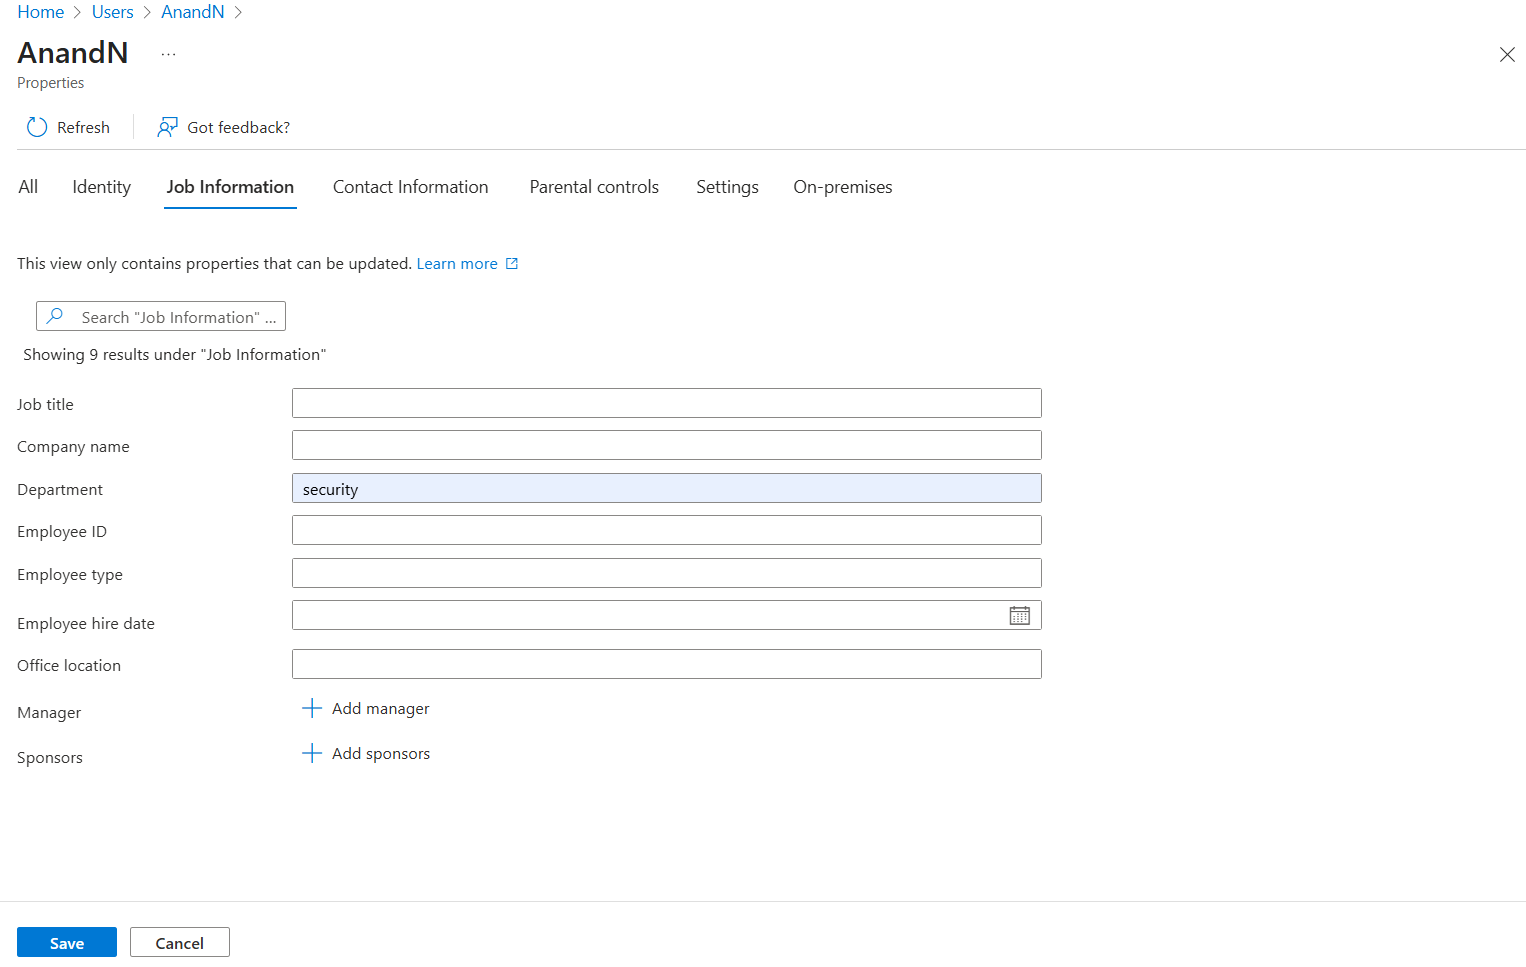The width and height of the screenshot is (1526, 967).
Task: Switch to the On-premises tab
Action: click(x=842, y=187)
